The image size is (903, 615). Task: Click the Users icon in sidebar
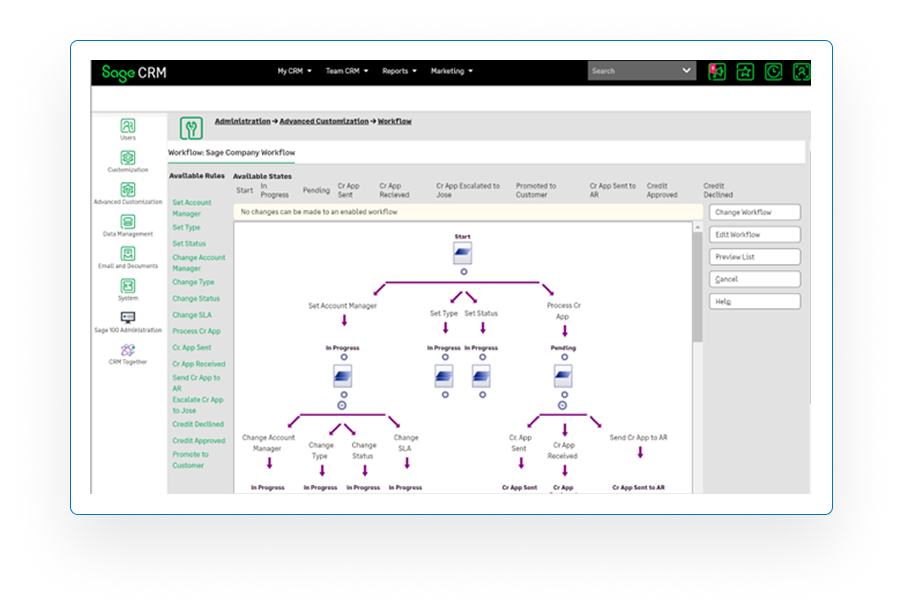[x=128, y=126]
